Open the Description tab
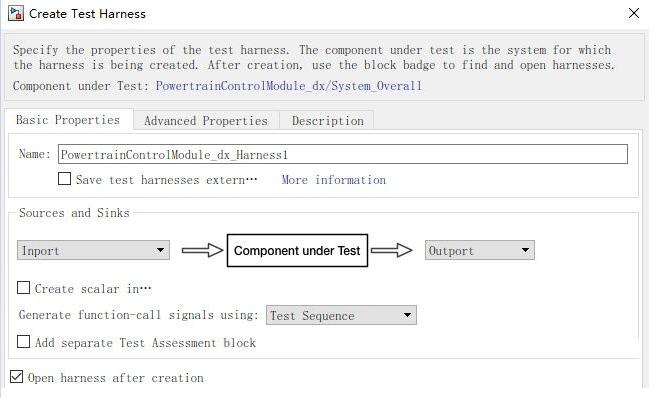 click(328, 121)
